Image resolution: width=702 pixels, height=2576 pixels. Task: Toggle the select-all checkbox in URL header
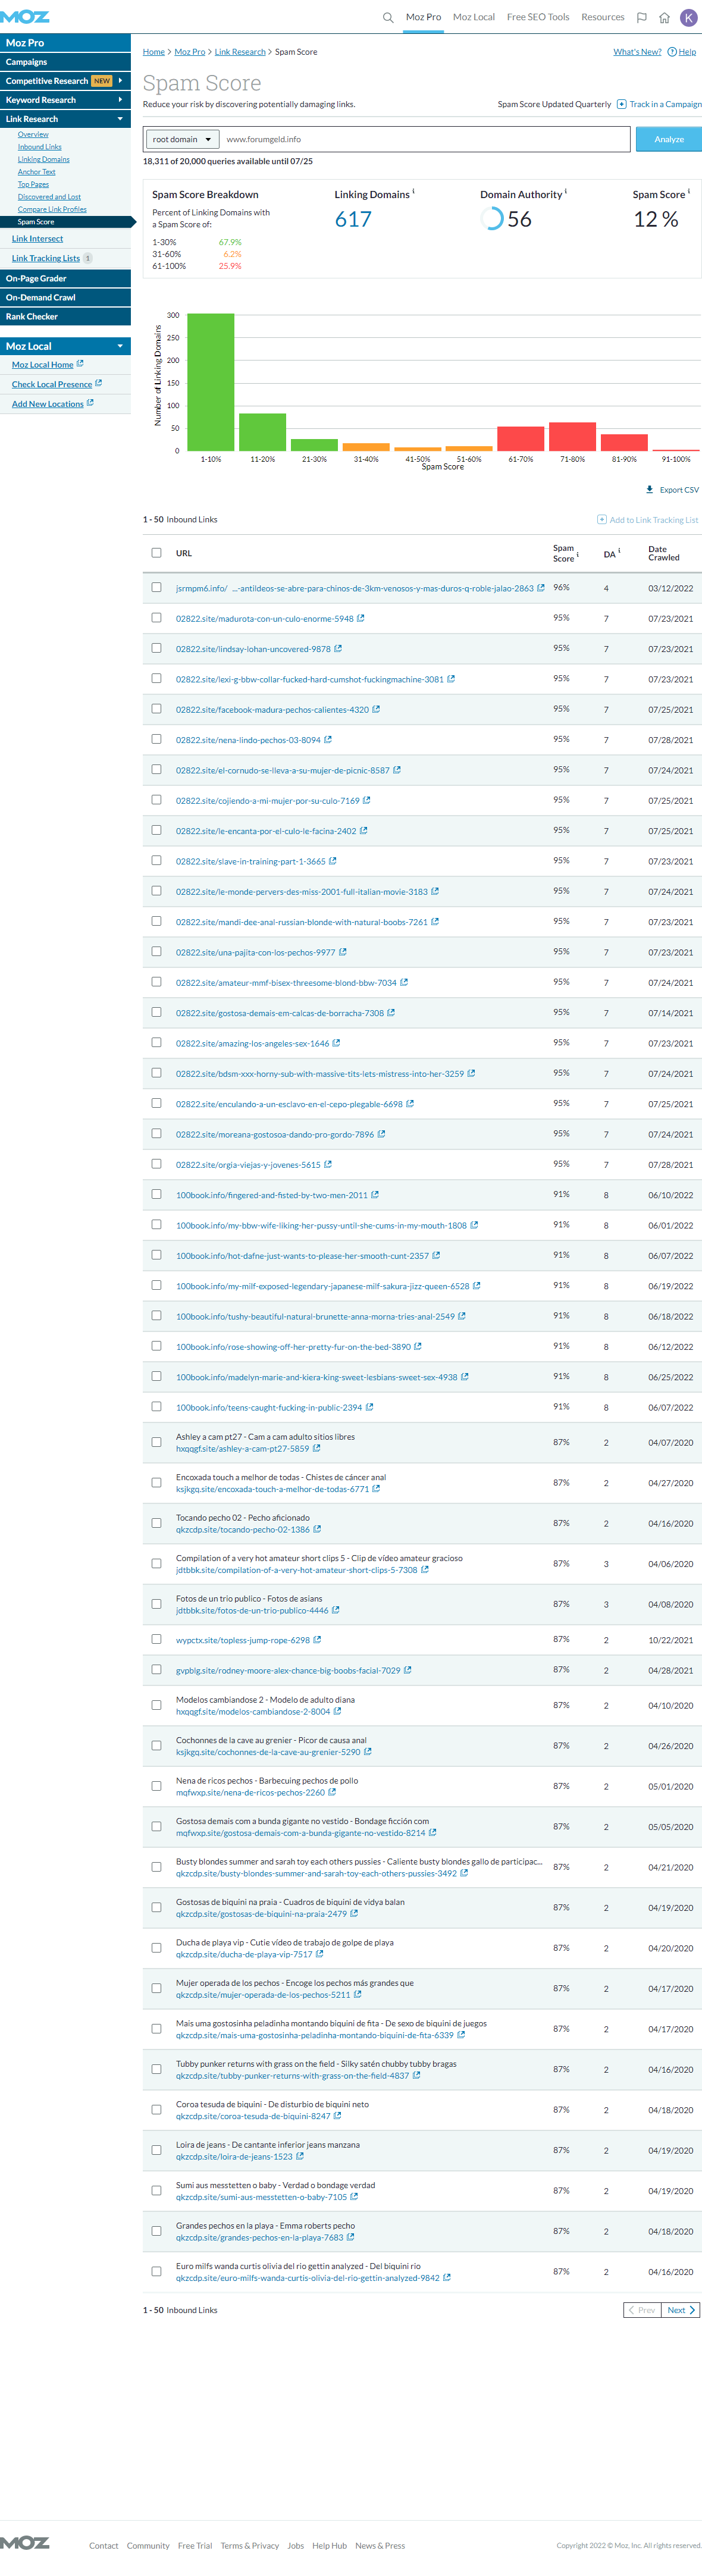click(156, 553)
